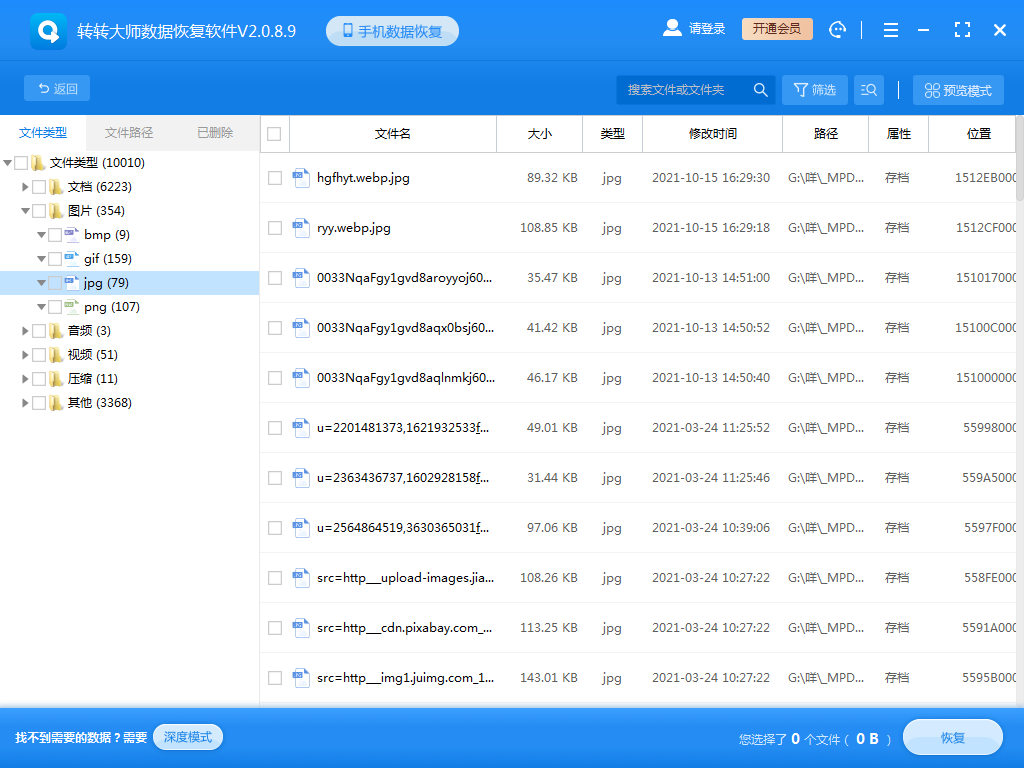1024x768 pixels.
Task: Click the user icon next to 请登录
Action: (x=672, y=27)
